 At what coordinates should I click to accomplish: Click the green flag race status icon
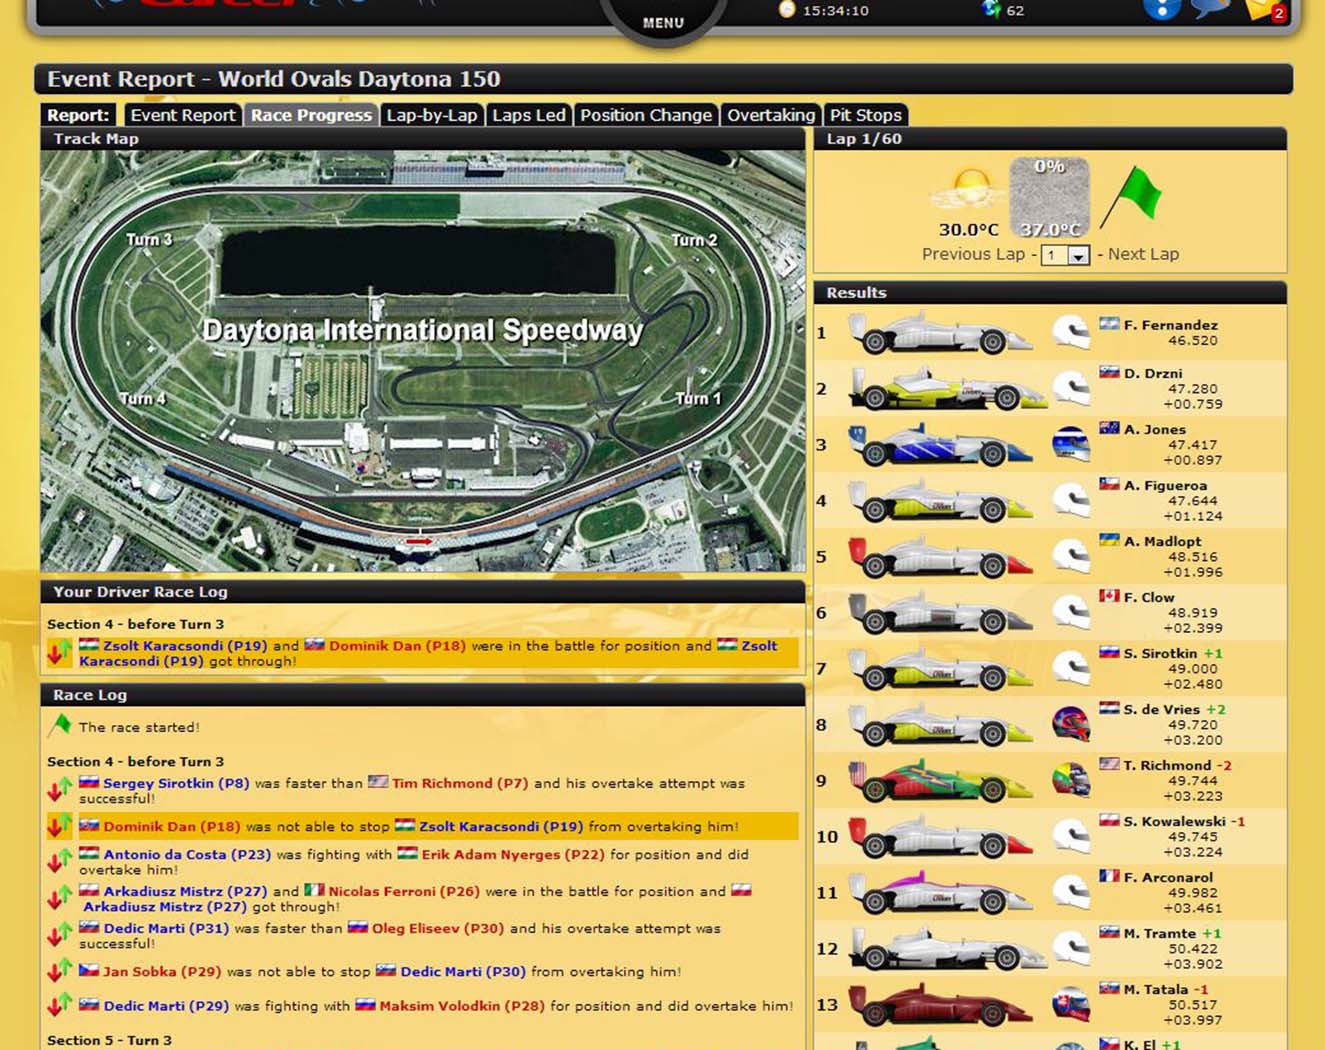pos(1133,197)
